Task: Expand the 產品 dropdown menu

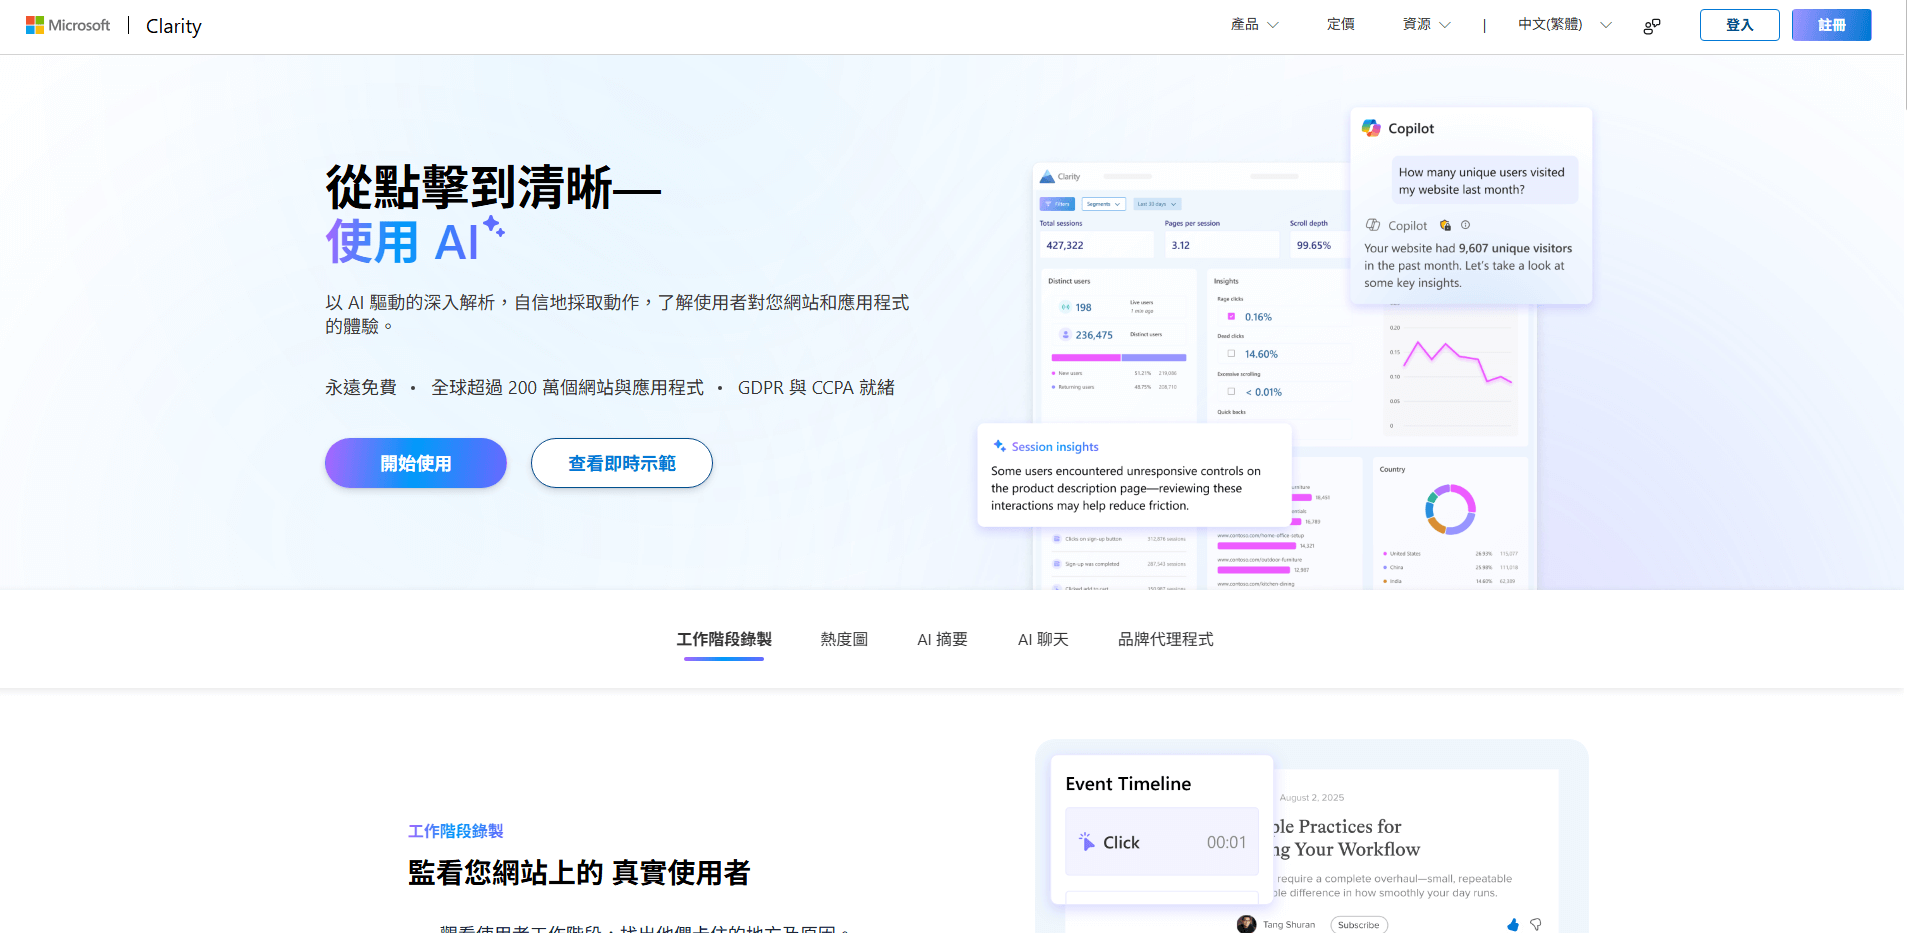Action: [1254, 25]
